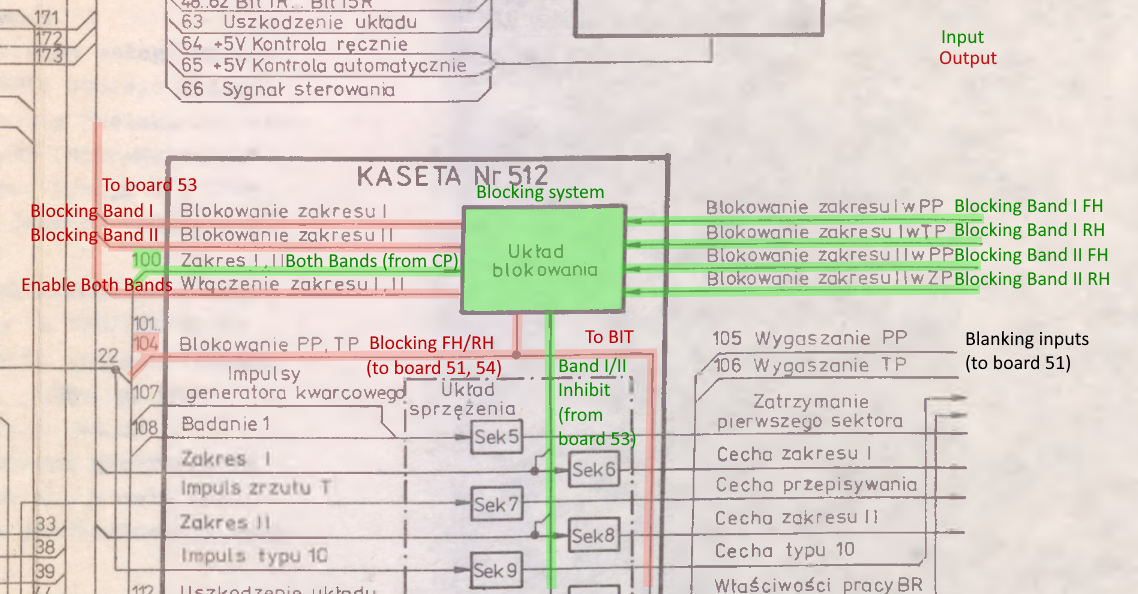Click the red 'To board 53' annotation
This screenshot has width=1138, height=594.
(x=150, y=185)
